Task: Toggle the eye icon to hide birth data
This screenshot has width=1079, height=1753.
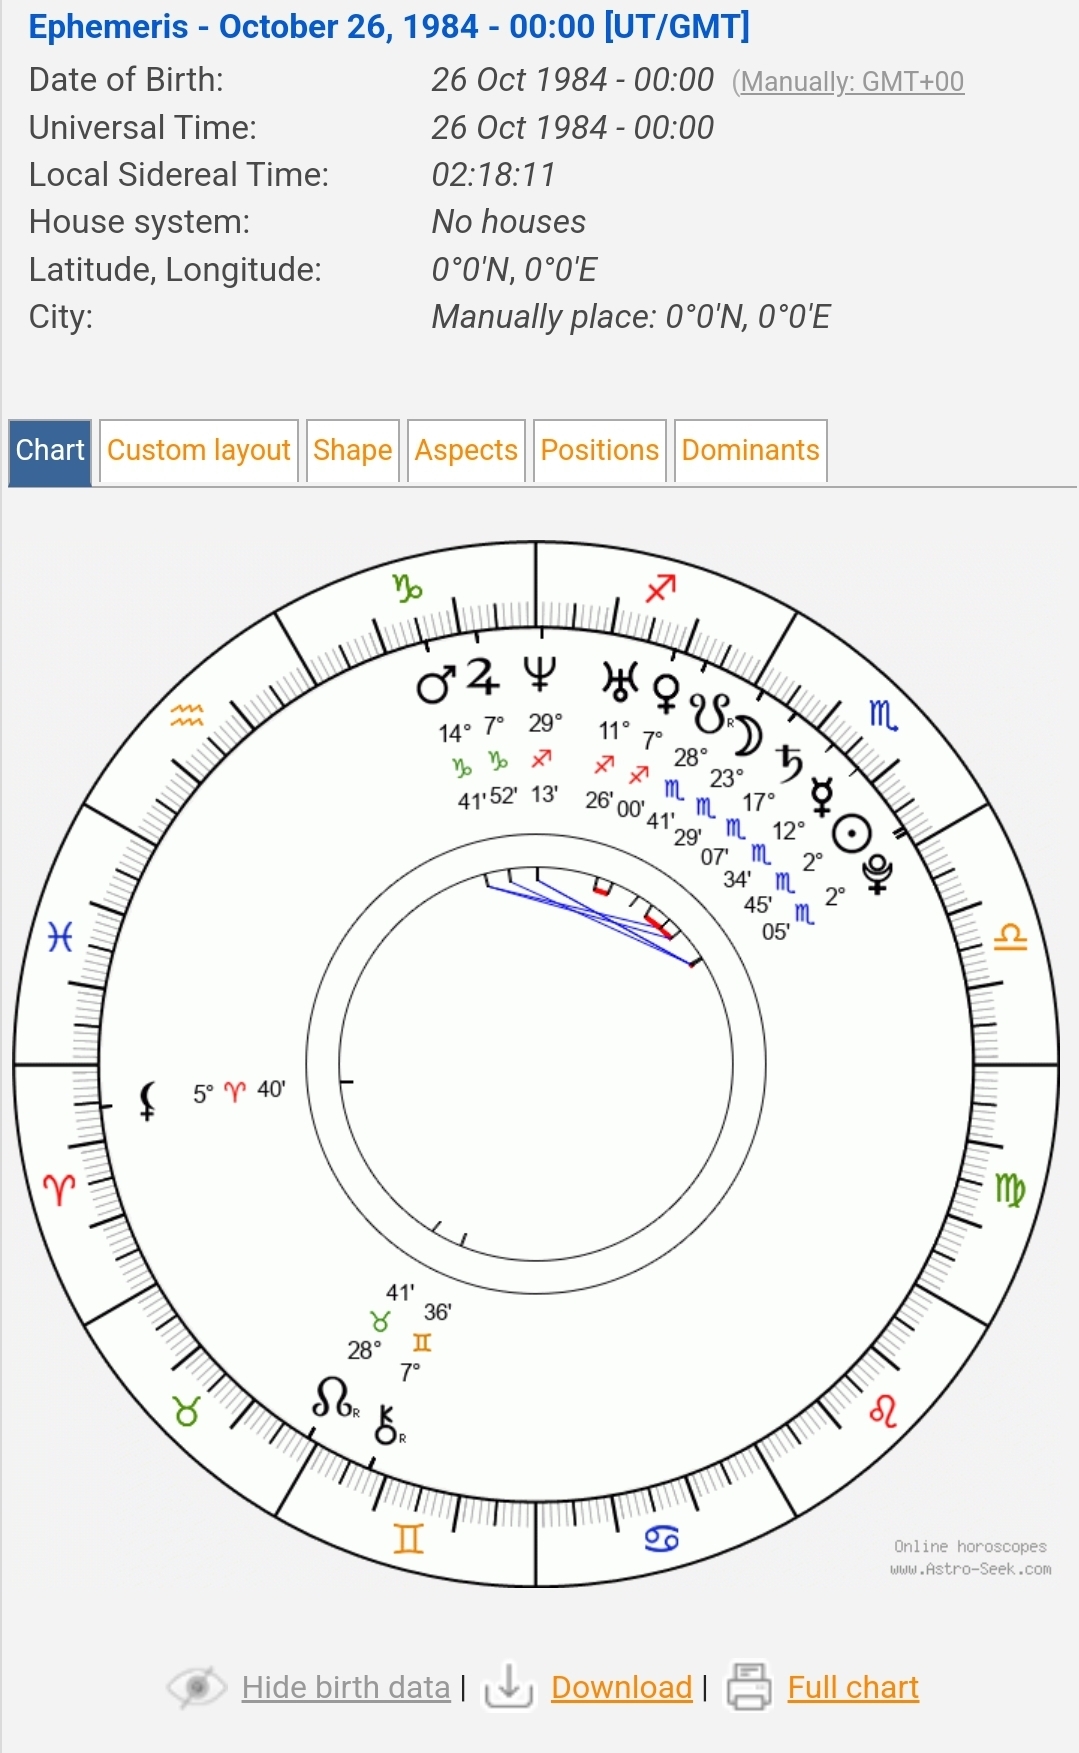Action: pos(197,1687)
